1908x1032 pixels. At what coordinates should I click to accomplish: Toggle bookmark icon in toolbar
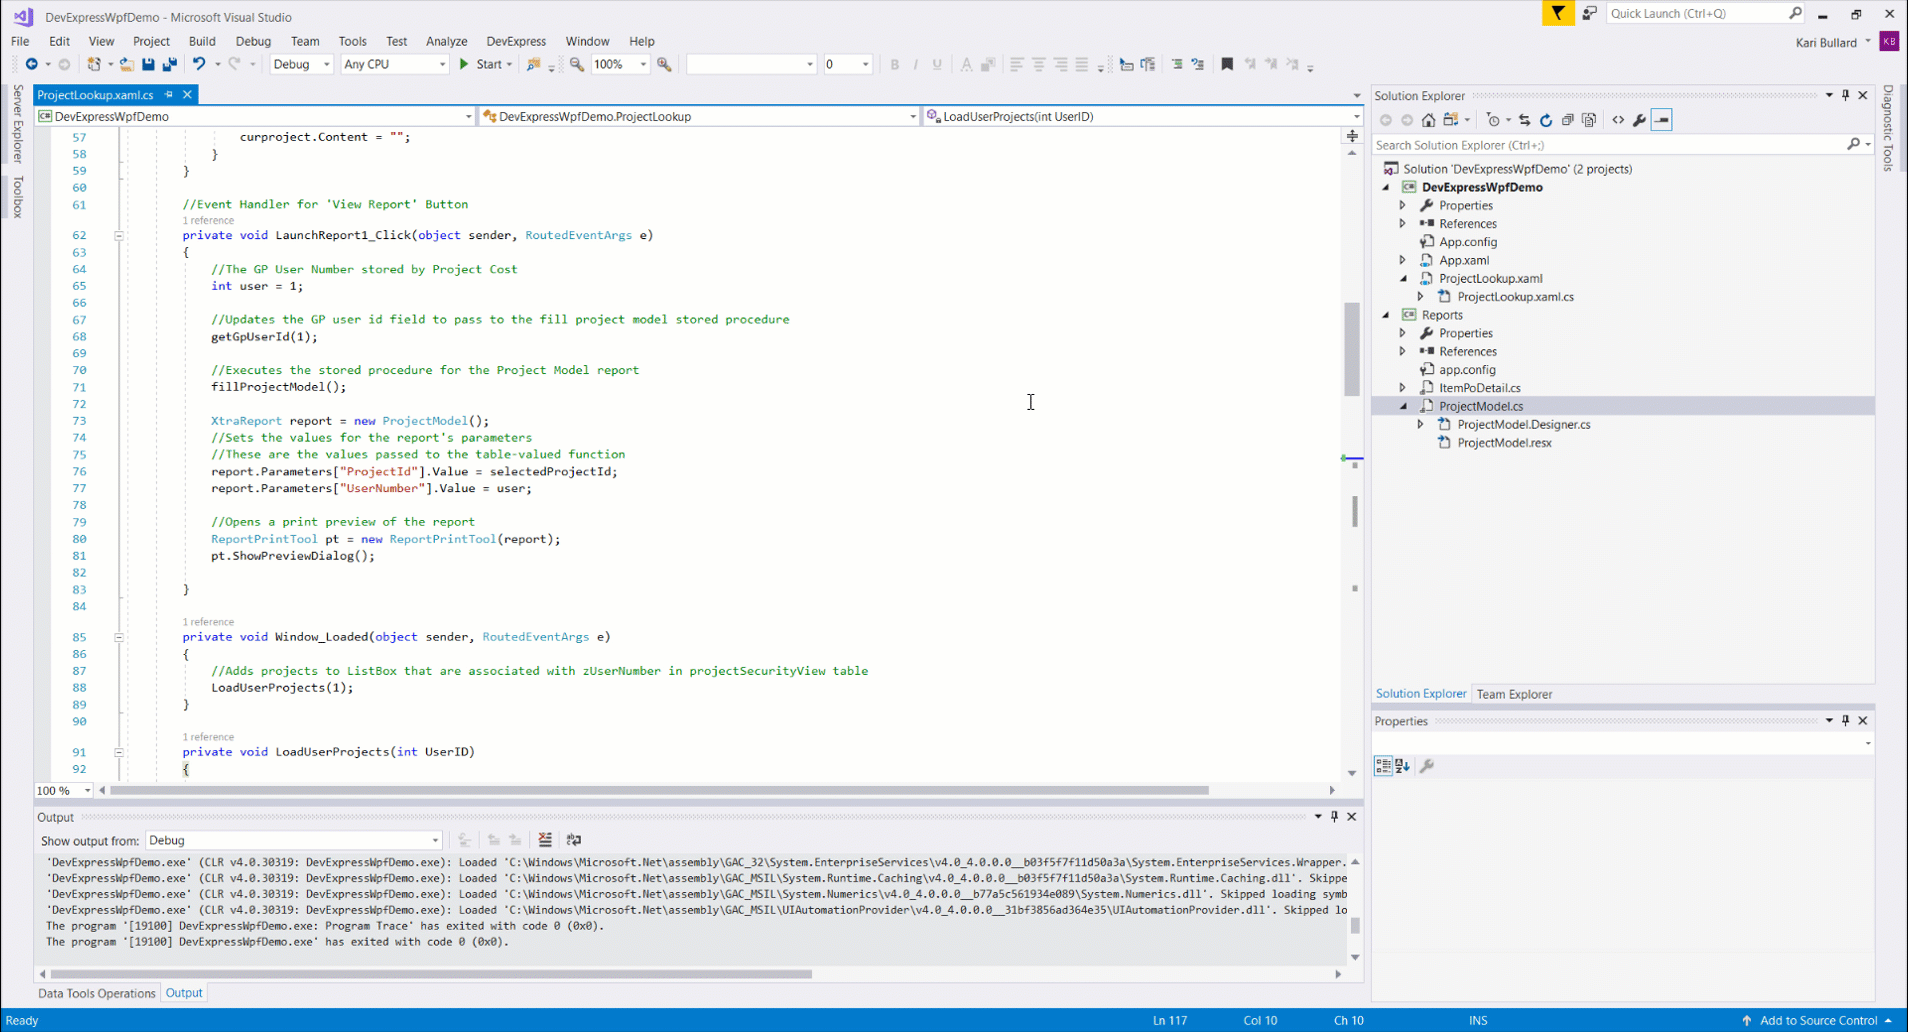1227,64
